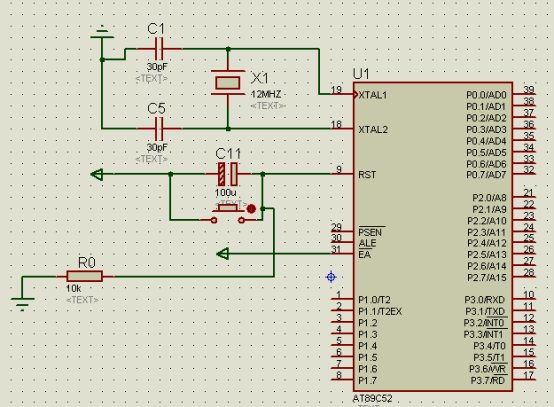Viewport: 554px width, 407px height.
Task: Click the P0.3/AD3 pin label
Action: 486,130
